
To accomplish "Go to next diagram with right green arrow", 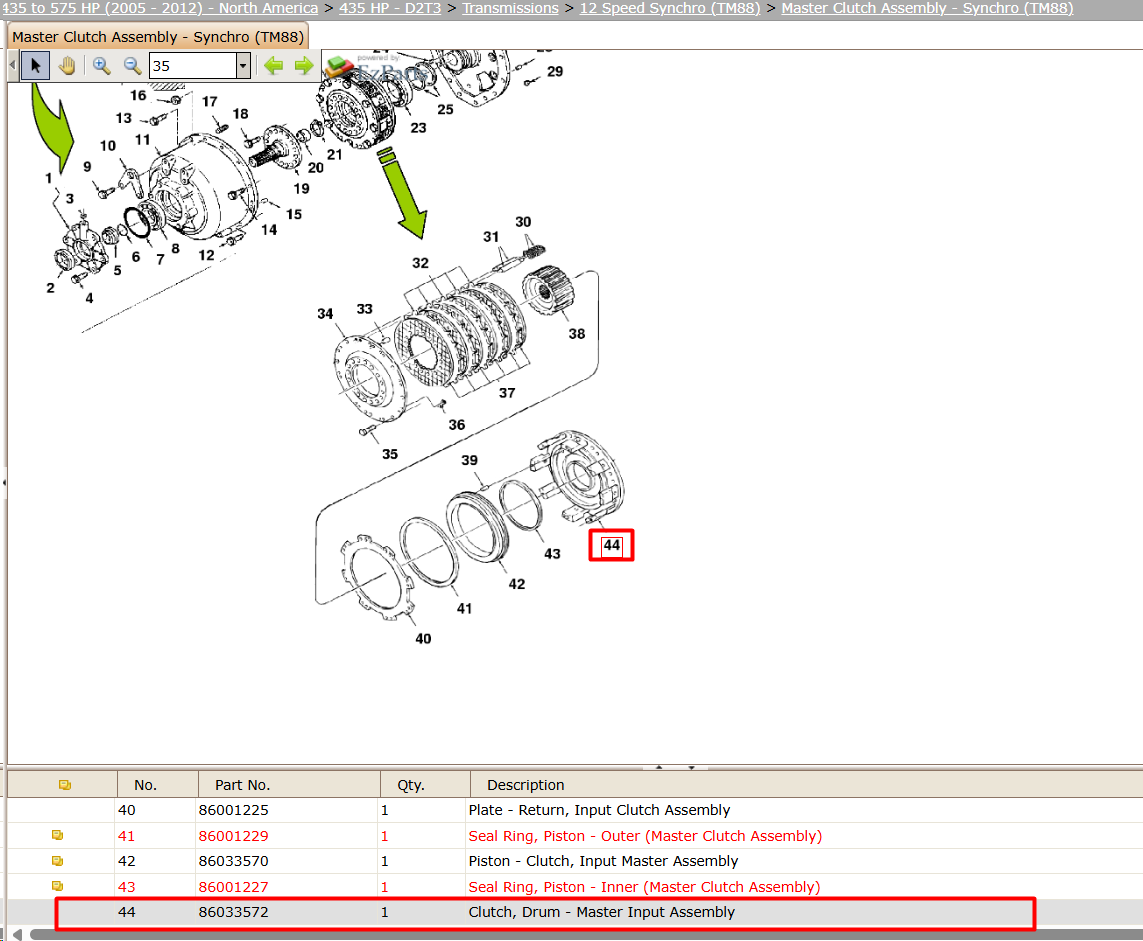I will click(x=304, y=66).
